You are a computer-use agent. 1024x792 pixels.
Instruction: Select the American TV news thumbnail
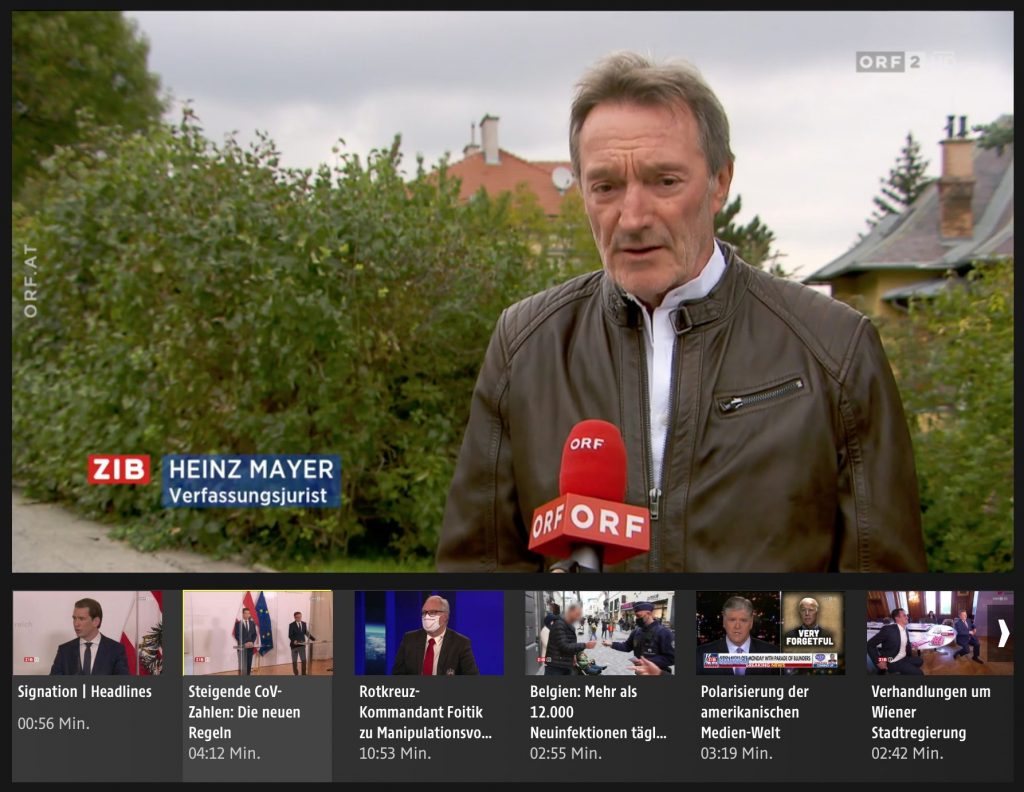(770, 633)
